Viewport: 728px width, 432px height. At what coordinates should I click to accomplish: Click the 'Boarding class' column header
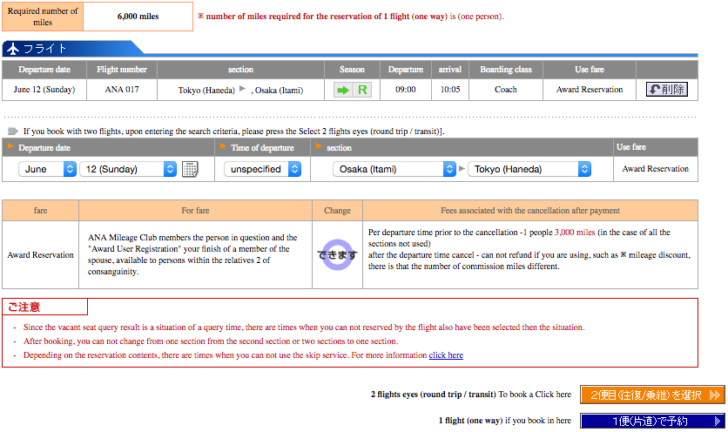click(506, 69)
